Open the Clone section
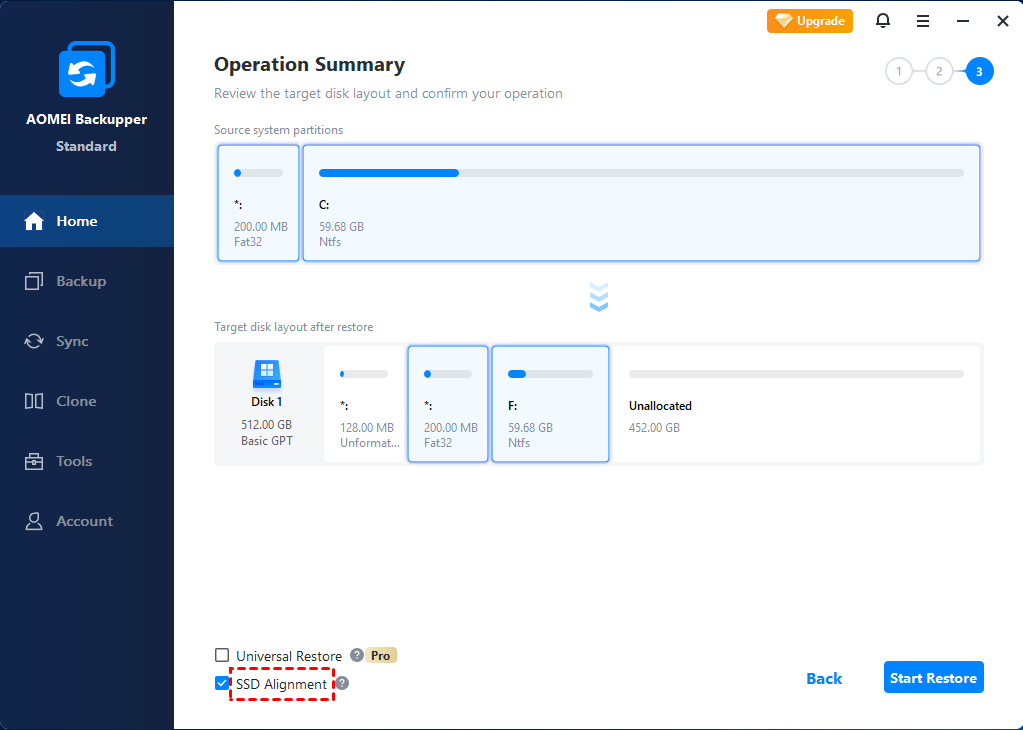Viewport: 1023px width, 730px height. point(87,401)
